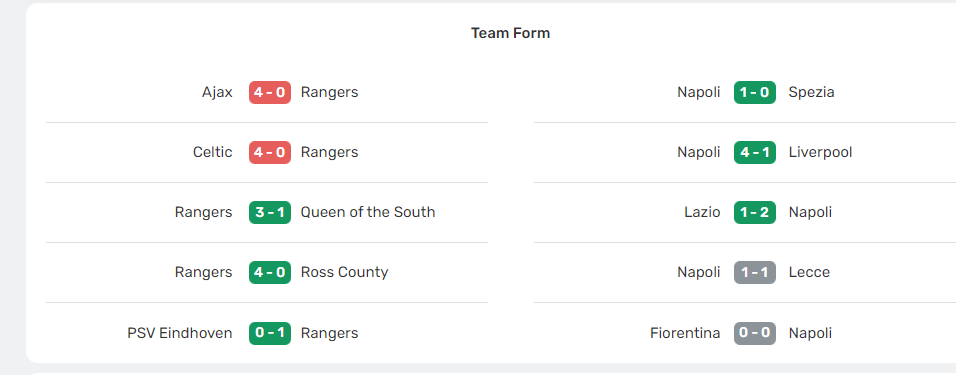Open the Queen of the South team link

click(368, 212)
